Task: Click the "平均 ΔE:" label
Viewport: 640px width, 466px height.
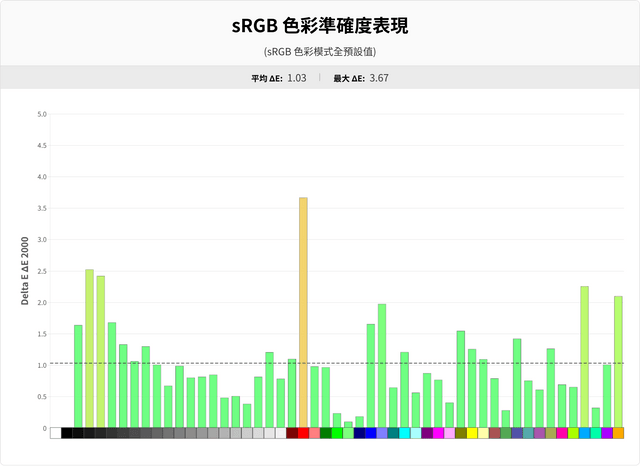Action: [267, 78]
